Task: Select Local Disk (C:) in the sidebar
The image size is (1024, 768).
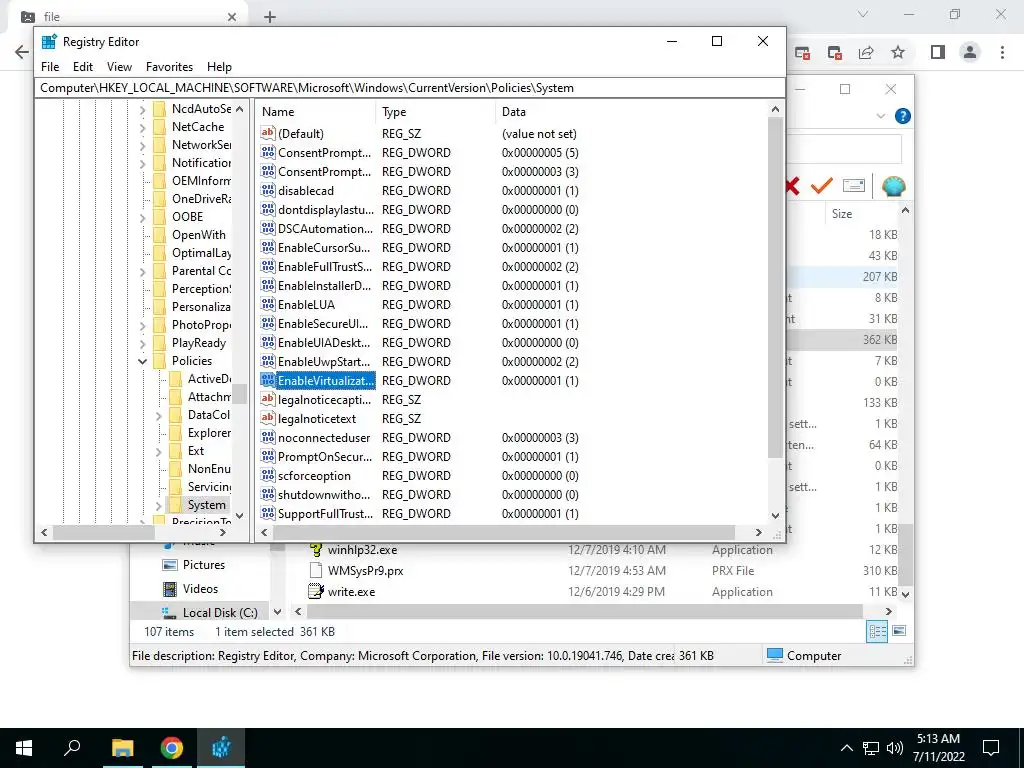Action: 219,613
